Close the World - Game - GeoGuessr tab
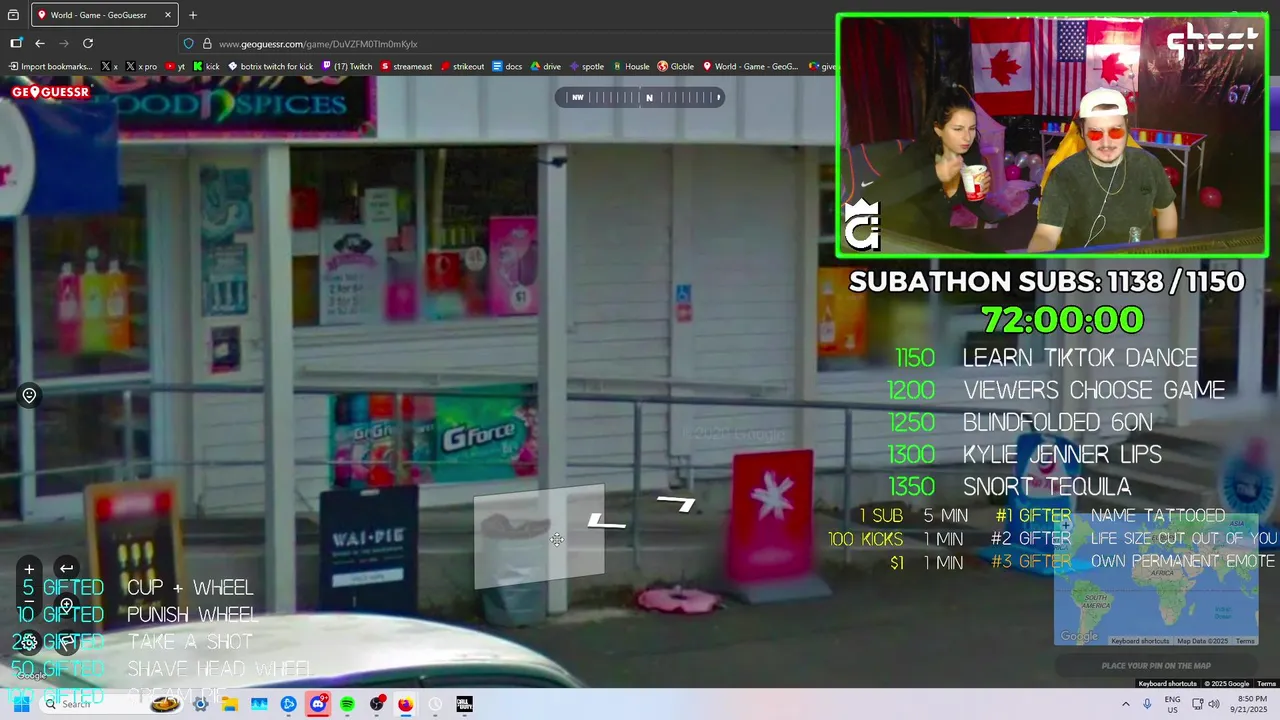 click(x=167, y=15)
